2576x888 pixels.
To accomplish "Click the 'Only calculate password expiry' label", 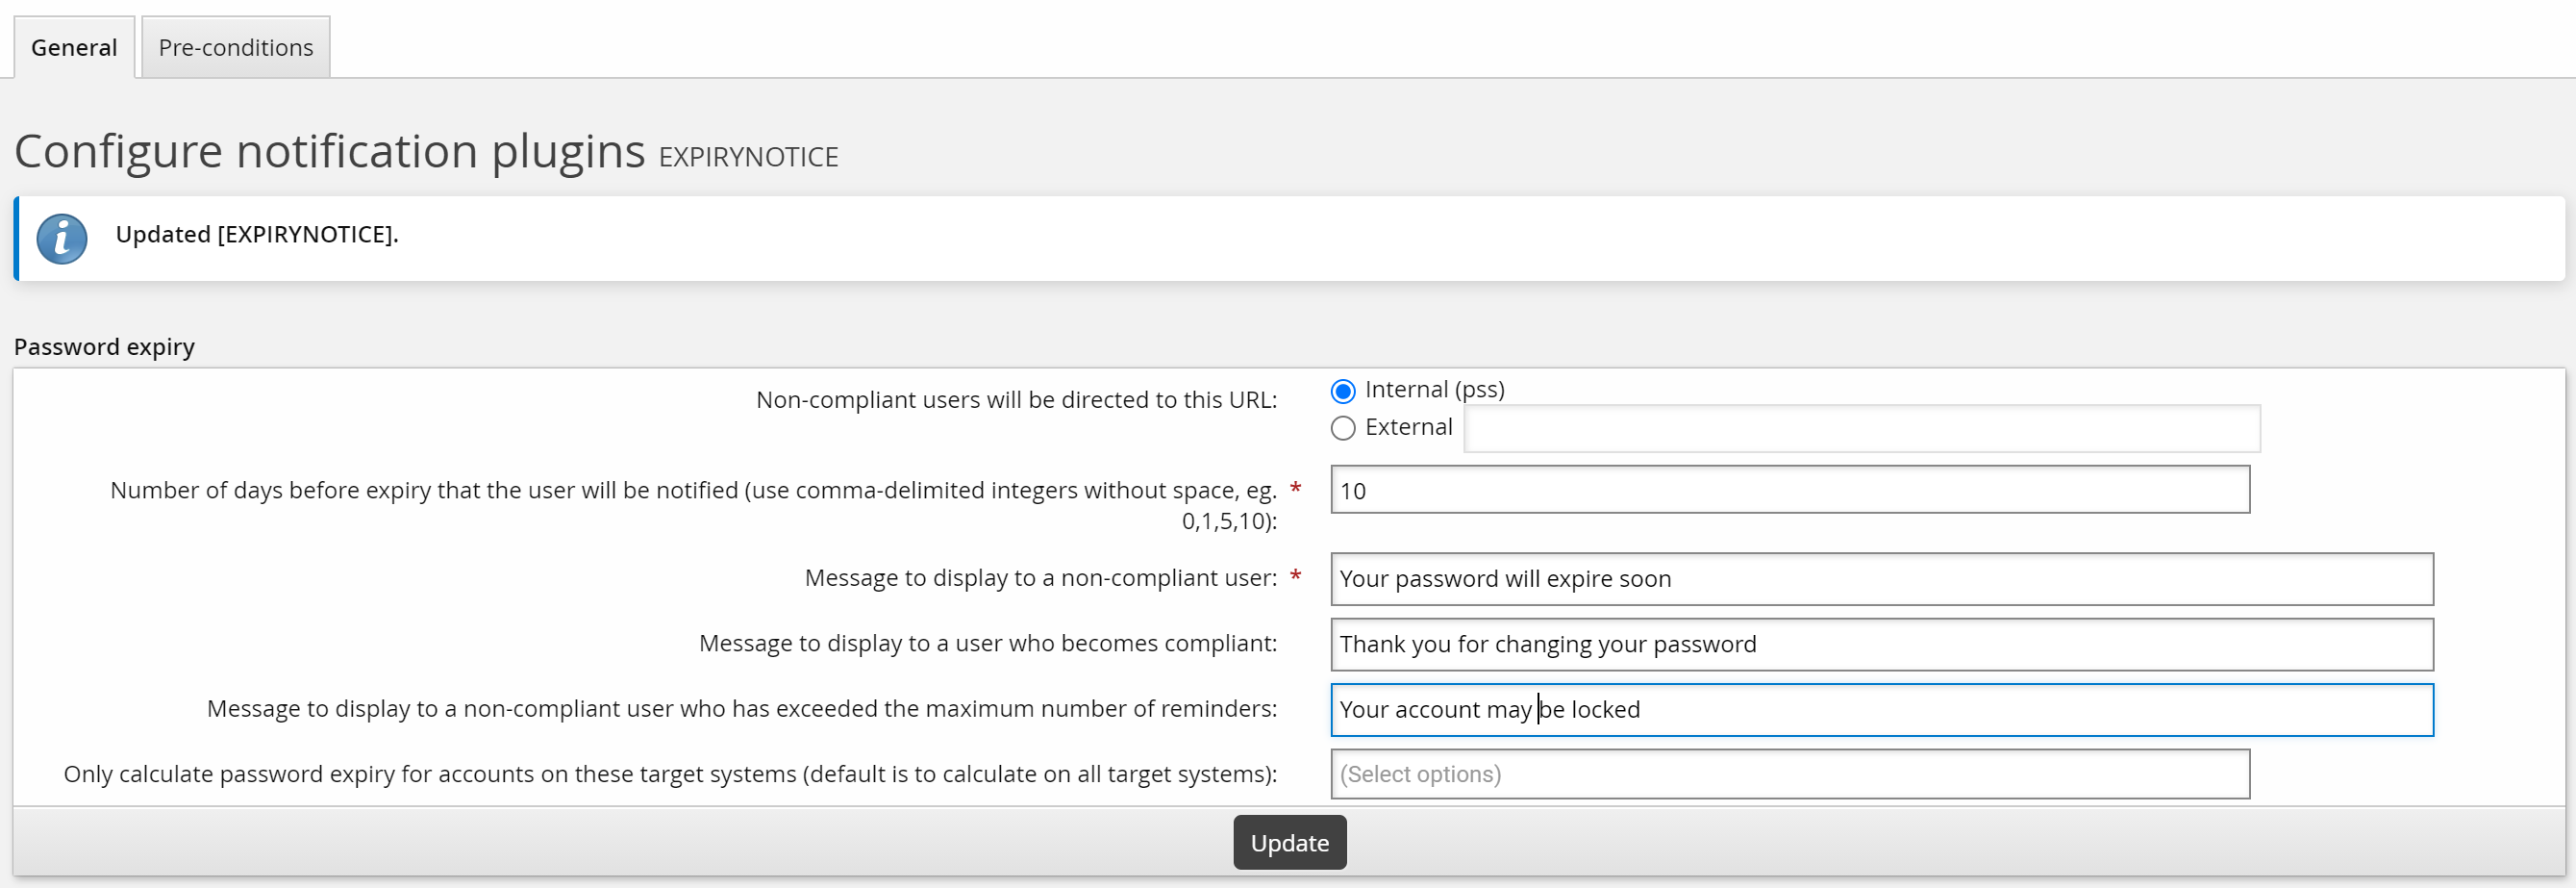I will (670, 774).
